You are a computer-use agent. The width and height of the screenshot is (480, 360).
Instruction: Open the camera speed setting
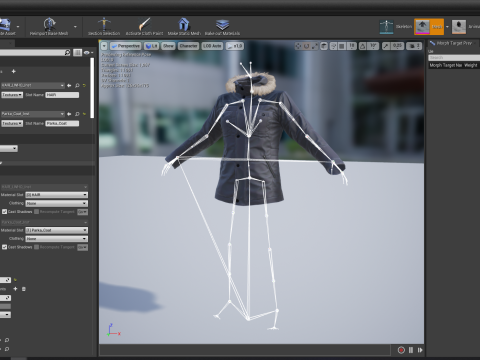click(414, 46)
